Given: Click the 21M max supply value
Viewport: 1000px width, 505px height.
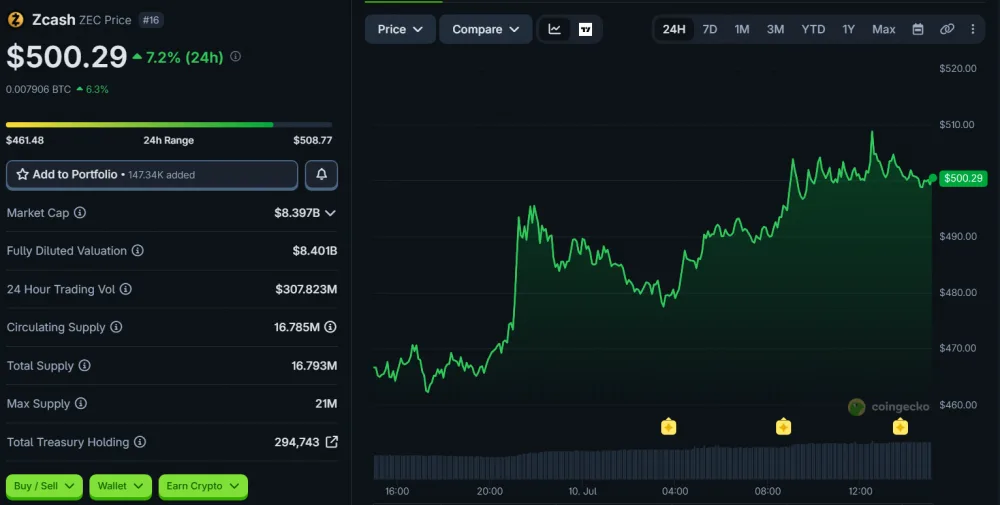Looking at the screenshot, I should coord(326,404).
